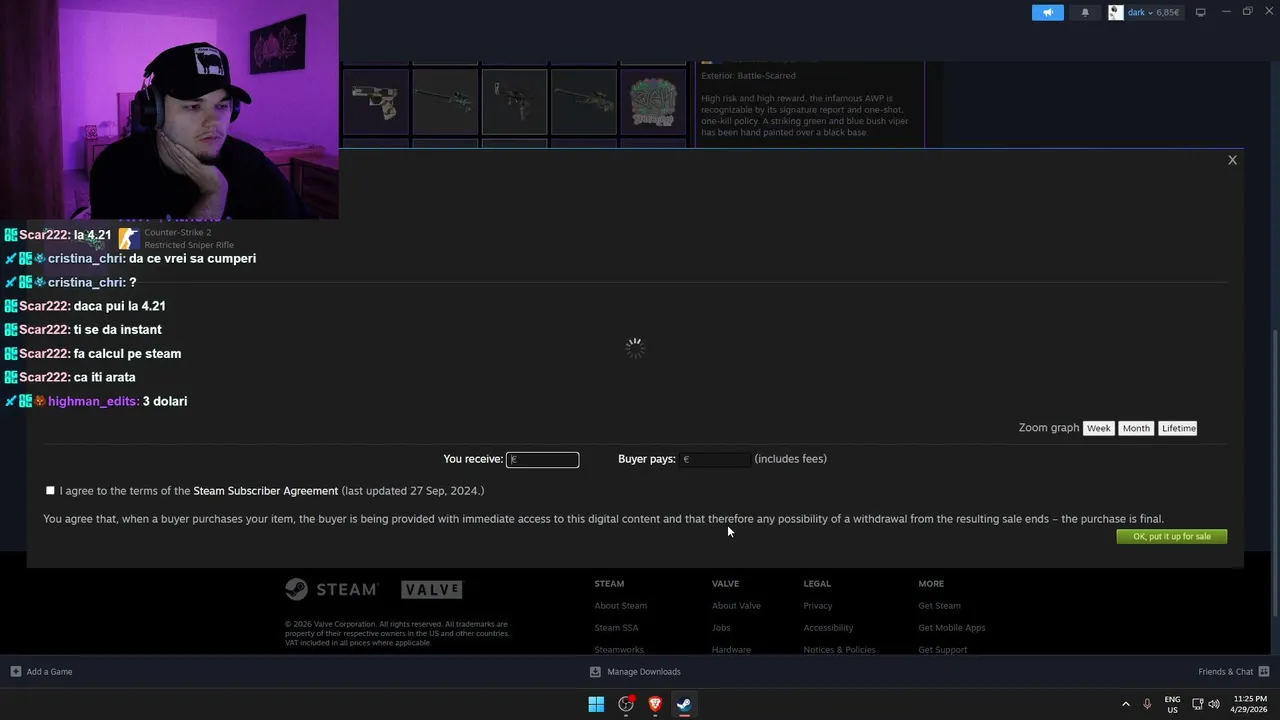The width and height of the screenshot is (1280, 720).
Task: Open About Steam footer link
Action: tap(620, 606)
